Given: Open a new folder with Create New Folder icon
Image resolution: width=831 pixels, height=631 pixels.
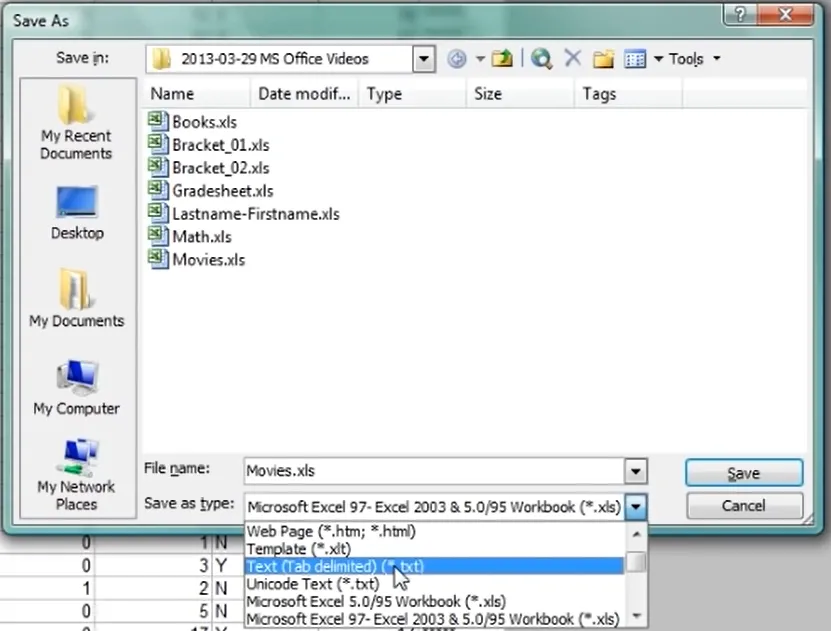Looking at the screenshot, I should tap(603, 58).
